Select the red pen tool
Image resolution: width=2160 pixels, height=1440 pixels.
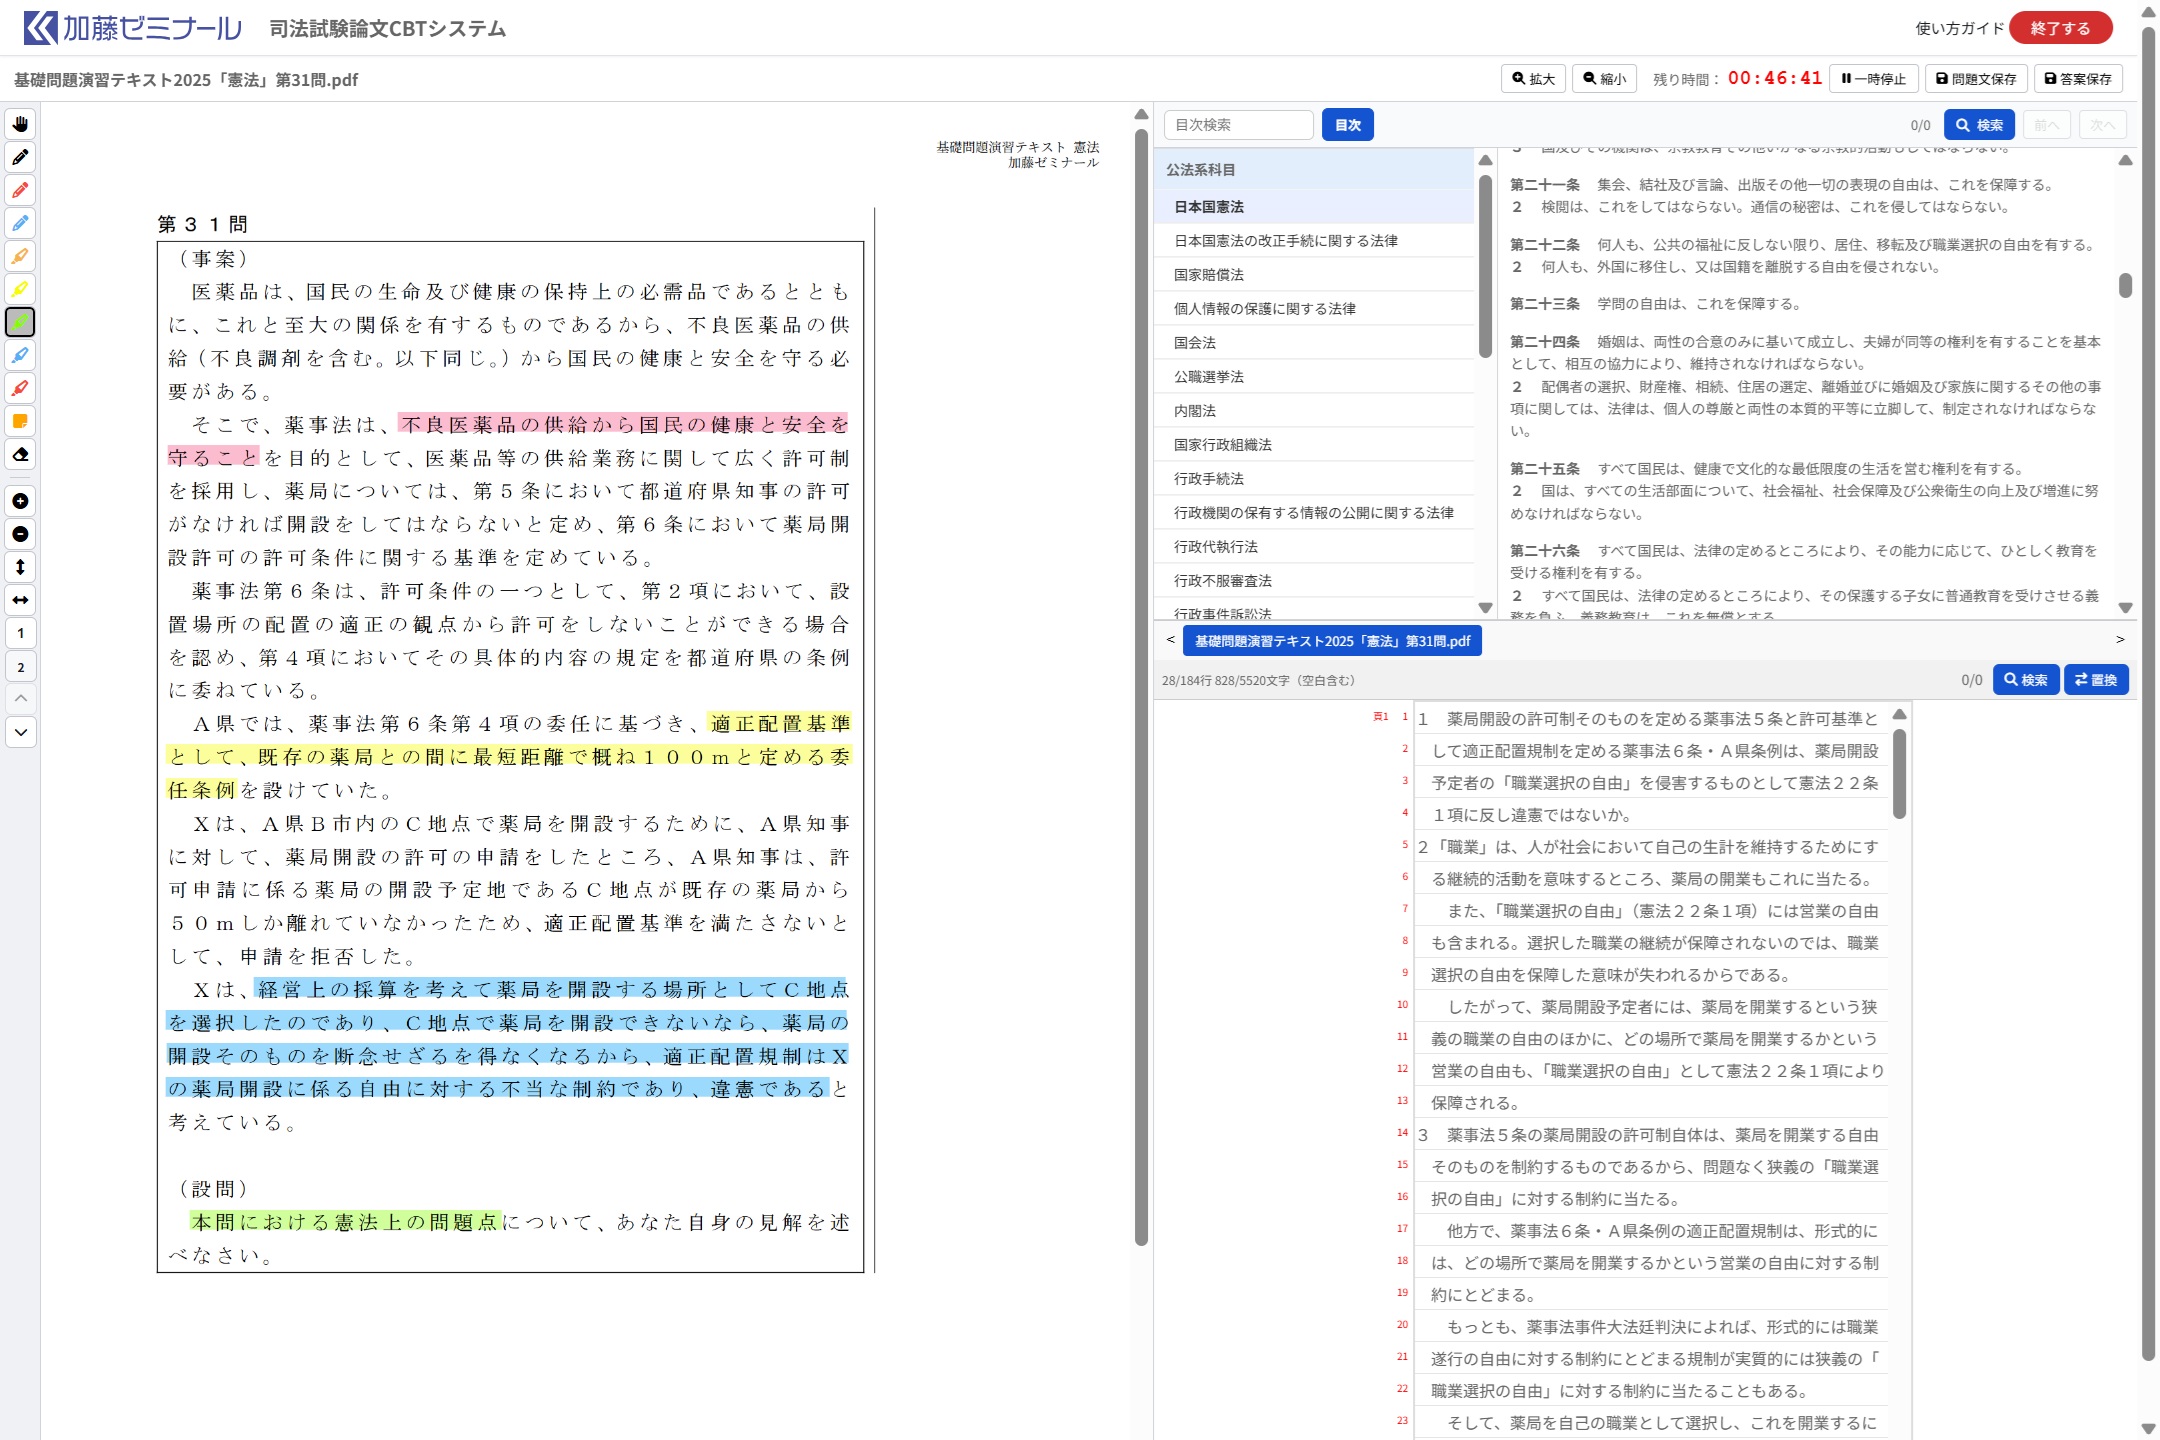(x=20, y=190)
